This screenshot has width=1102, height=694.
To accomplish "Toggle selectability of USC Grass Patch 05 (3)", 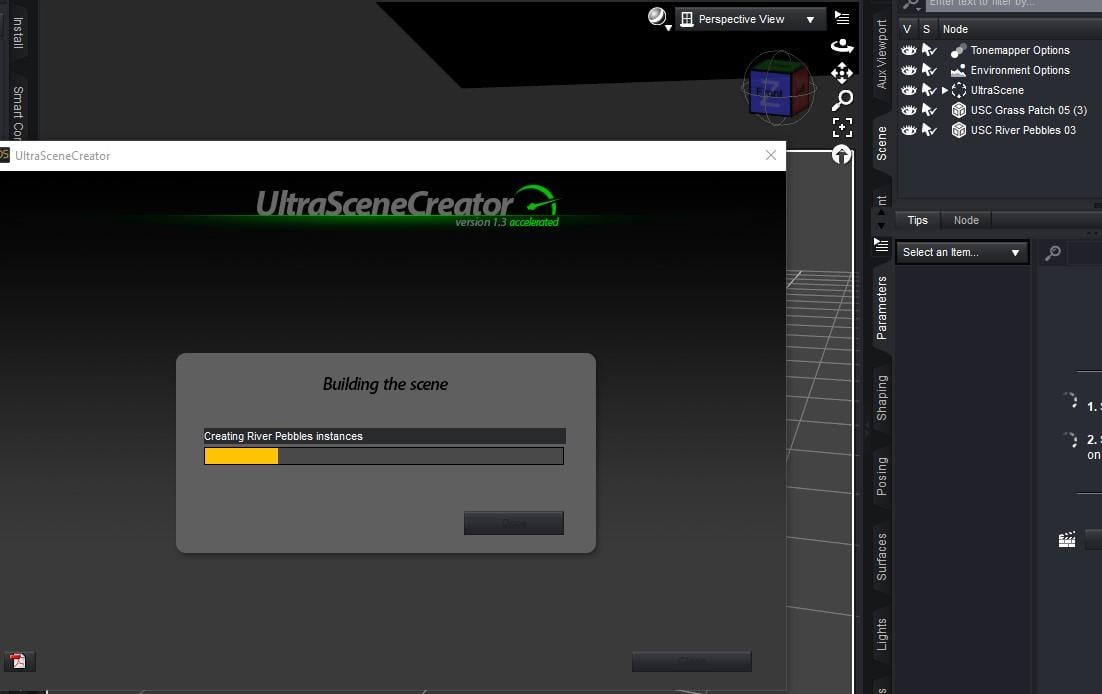I will (929, 110).
